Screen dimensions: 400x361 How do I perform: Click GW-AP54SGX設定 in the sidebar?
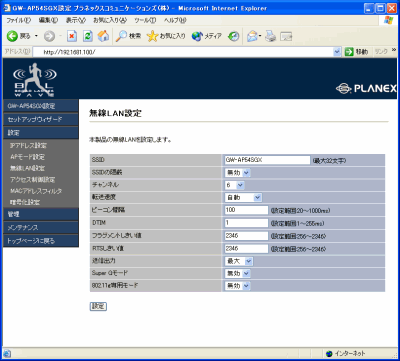[41, 106]
